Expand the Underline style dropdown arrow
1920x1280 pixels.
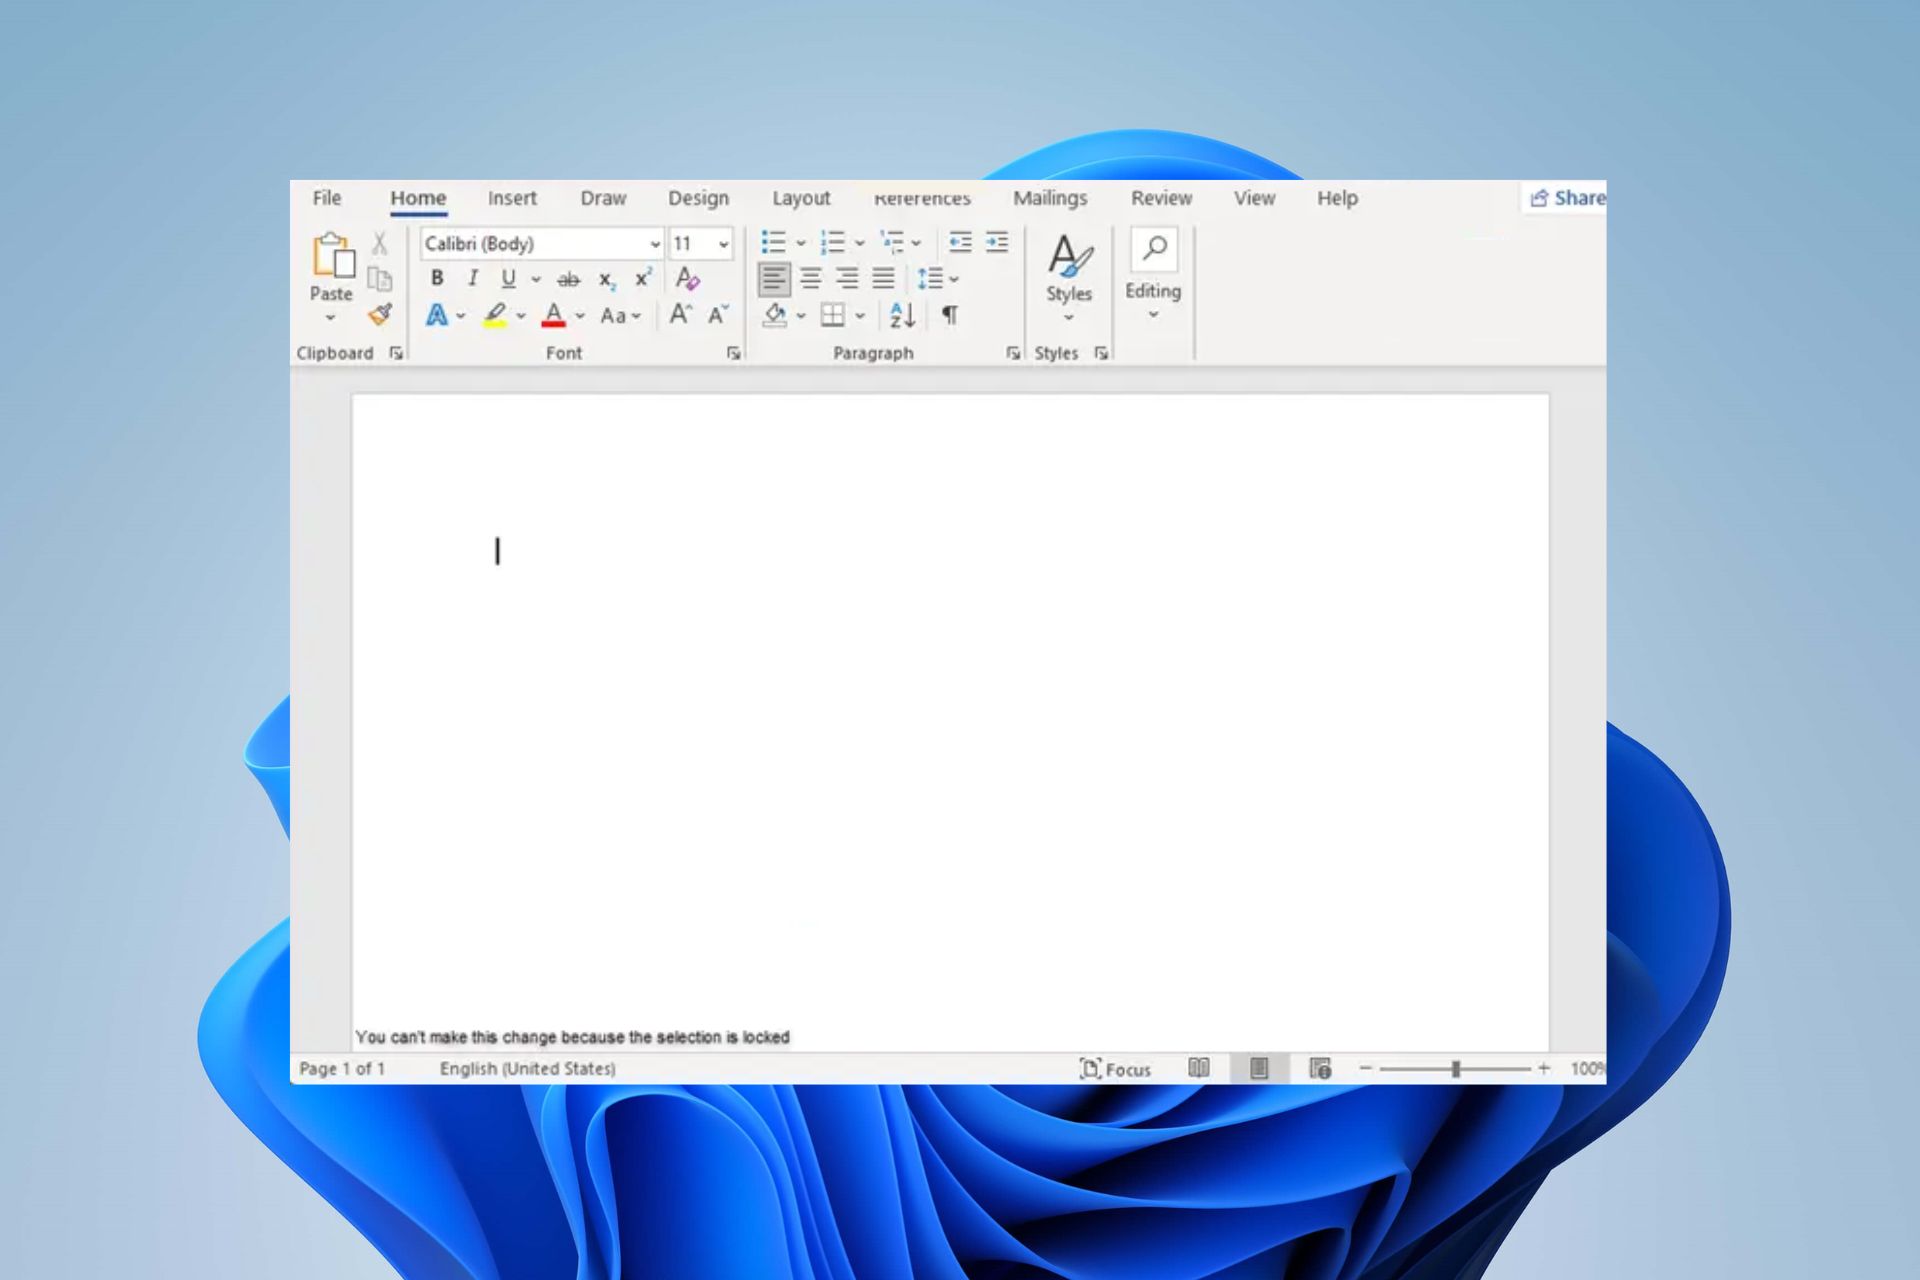(536, 280)
